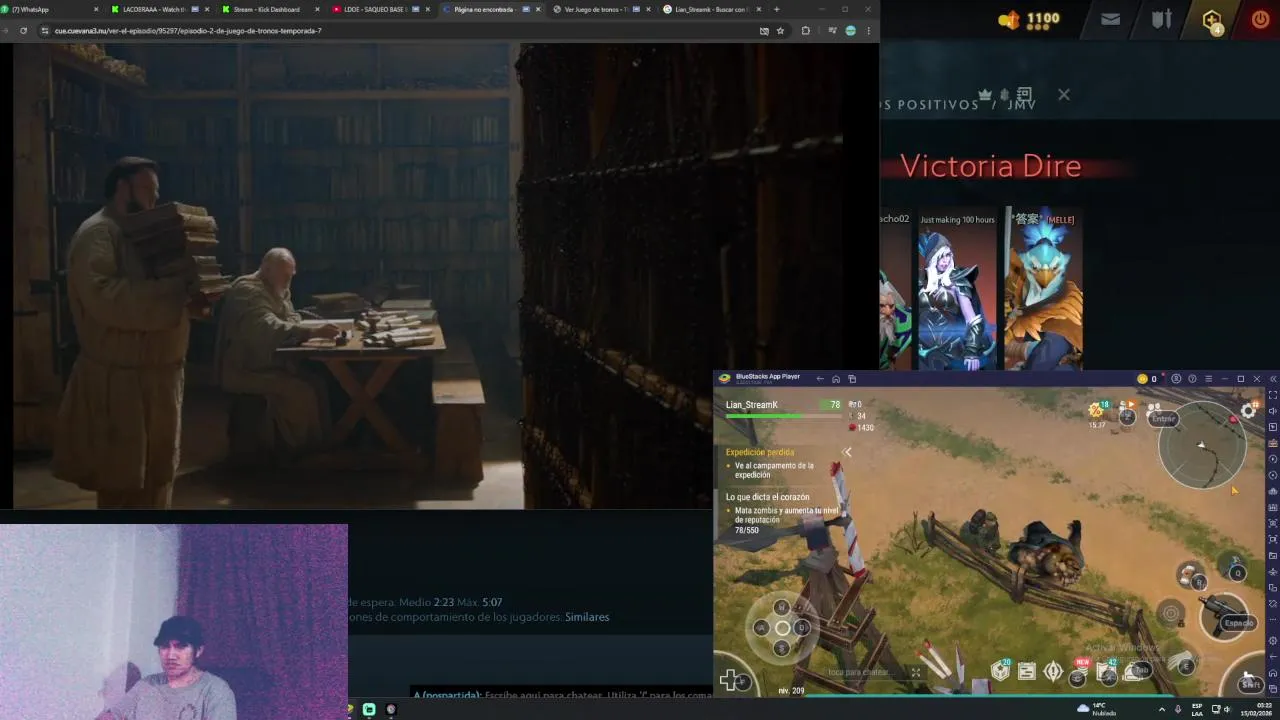Open the Dota armory shield and sword icon

click(1161, 19)
